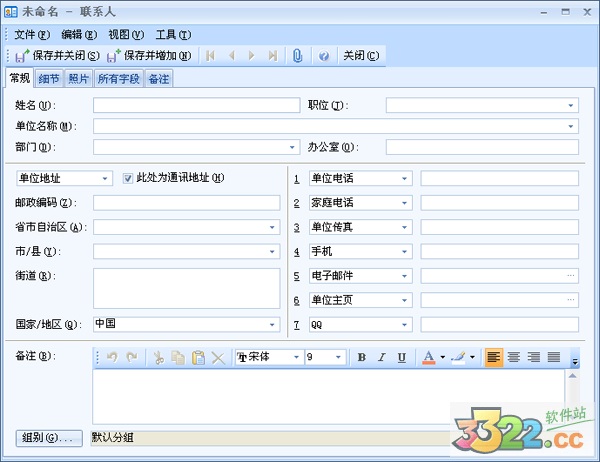This screenshot has height=462, width=600.
Task: Open the font name 宋体 dropdown
Action: (x=297, y=357)
